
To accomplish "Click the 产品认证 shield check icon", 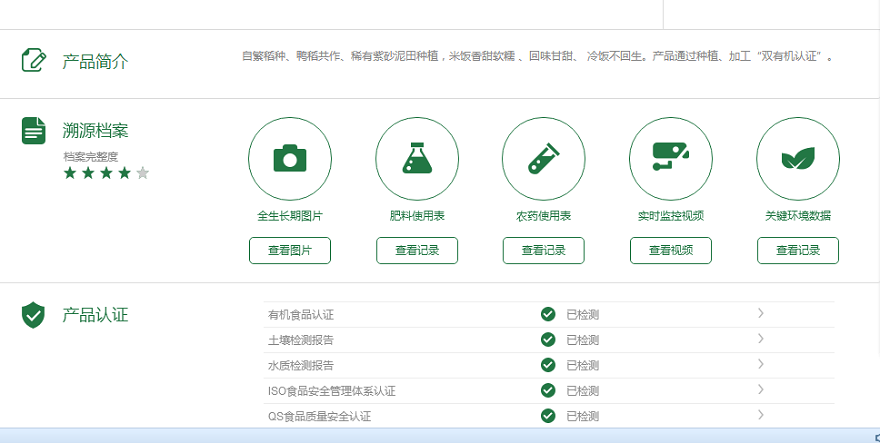I will 34,315.
